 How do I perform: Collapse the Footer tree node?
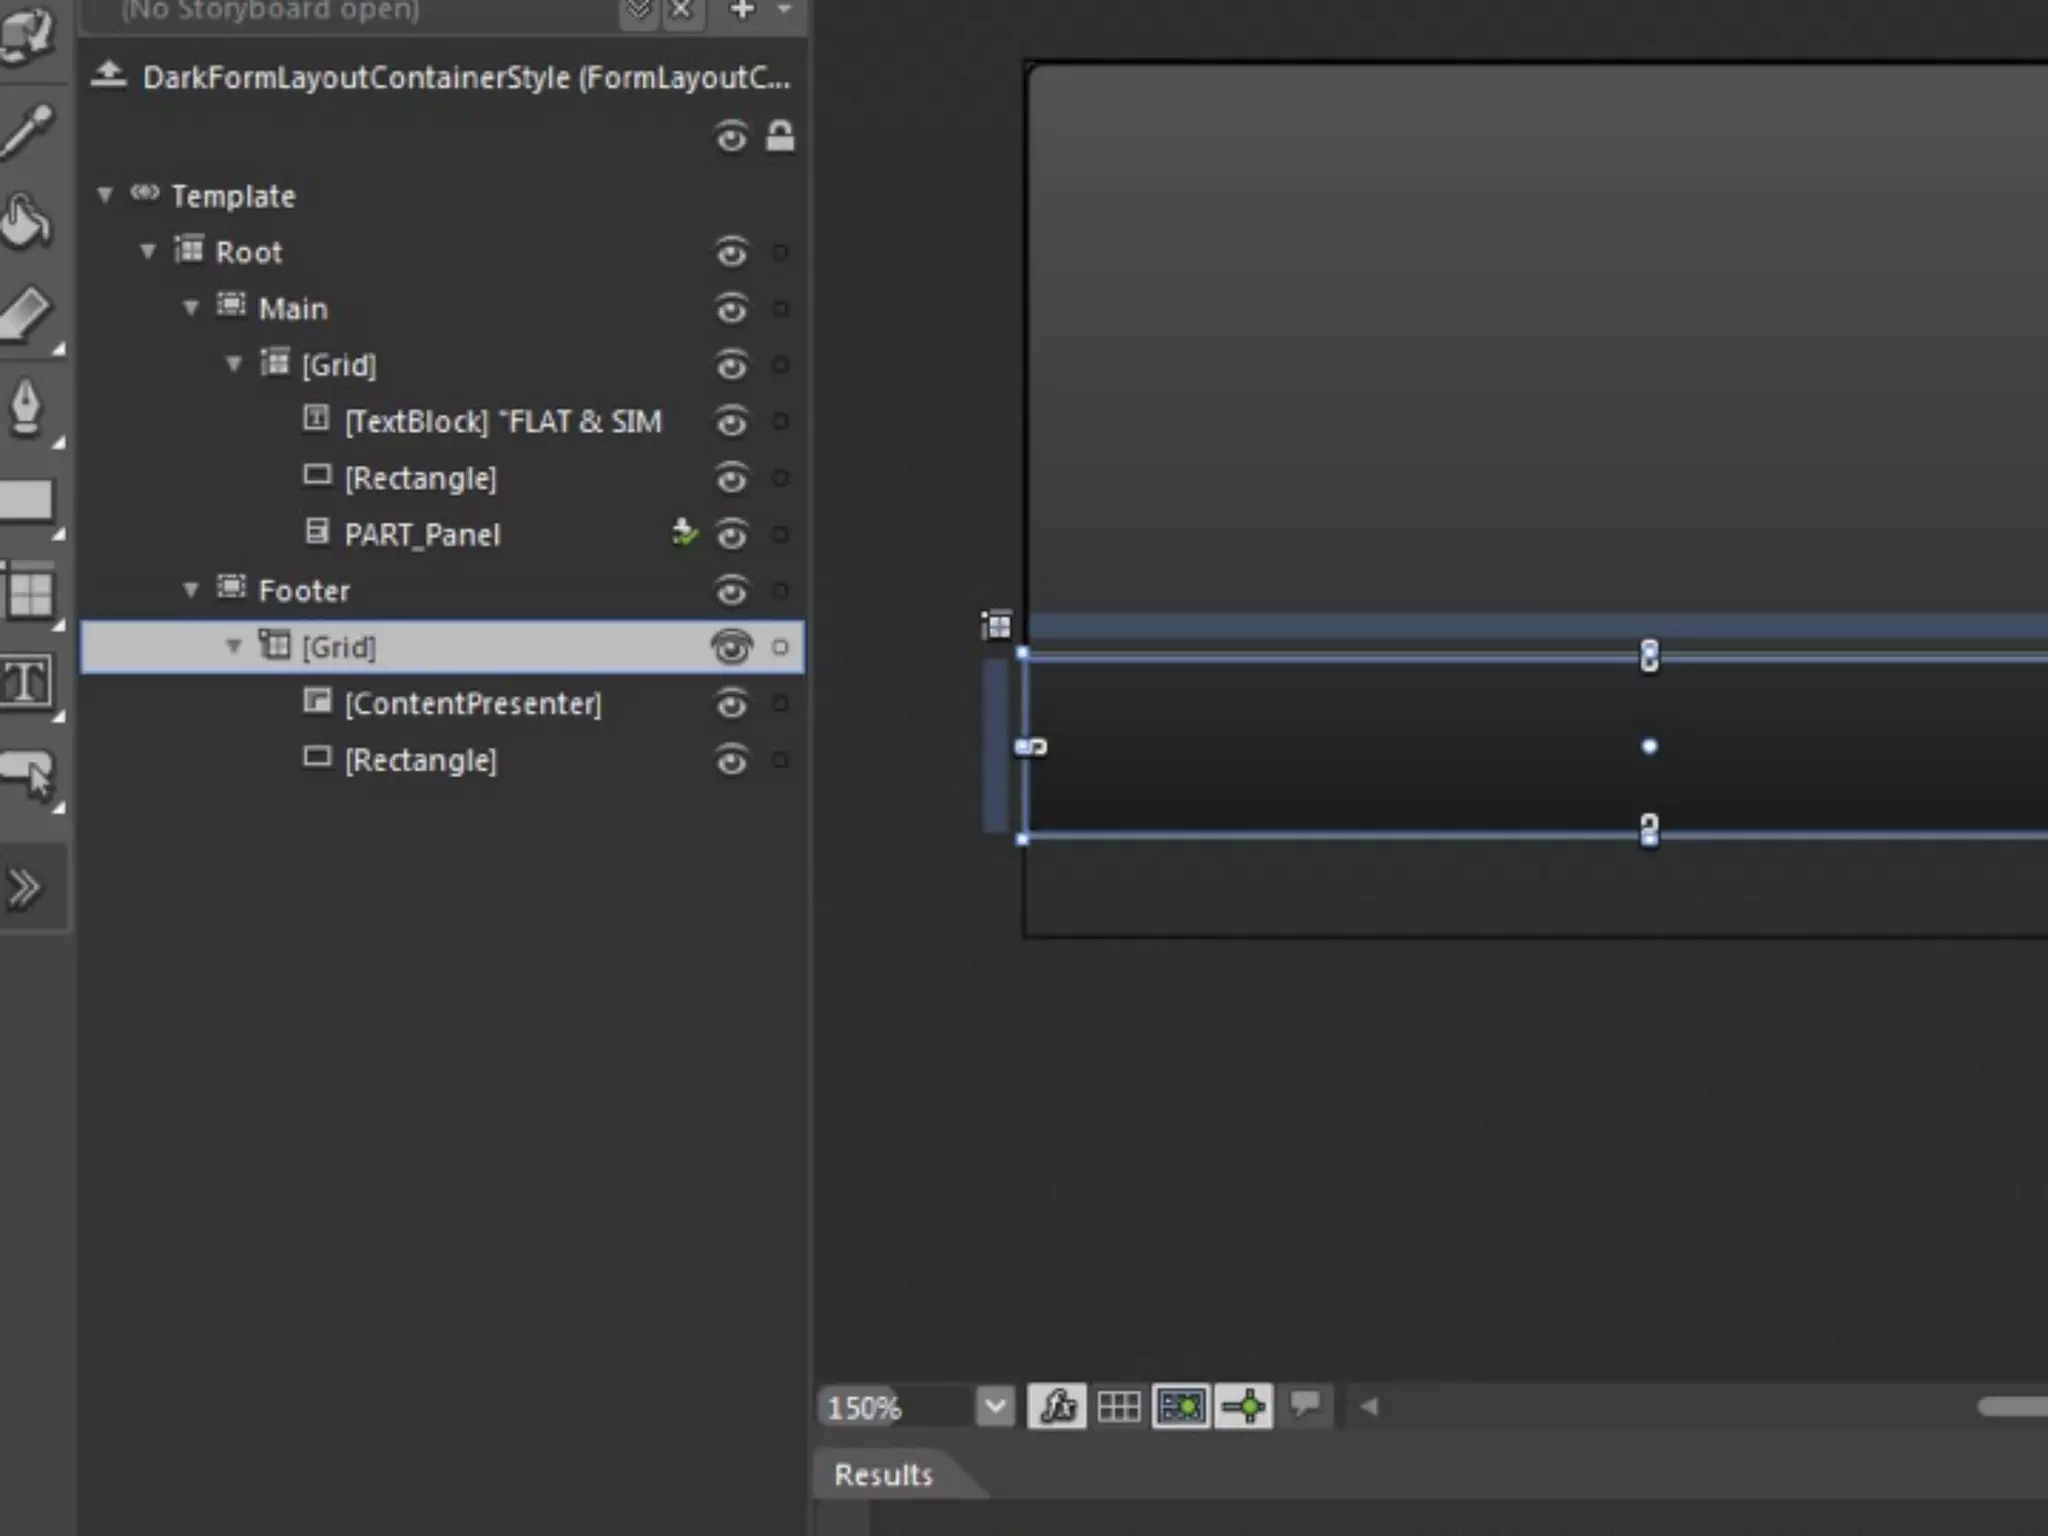(191, 590)
